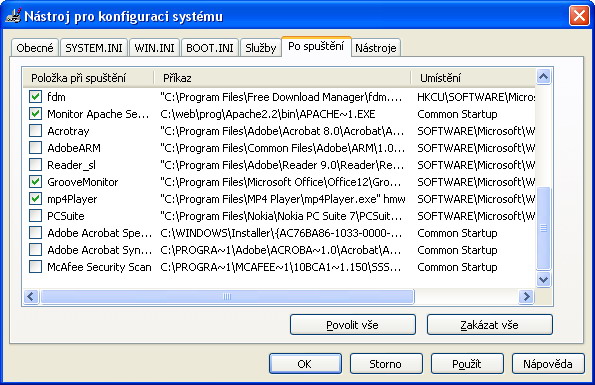
Task: Select the MCAFEE~1 command path
Action: [280, 267]
